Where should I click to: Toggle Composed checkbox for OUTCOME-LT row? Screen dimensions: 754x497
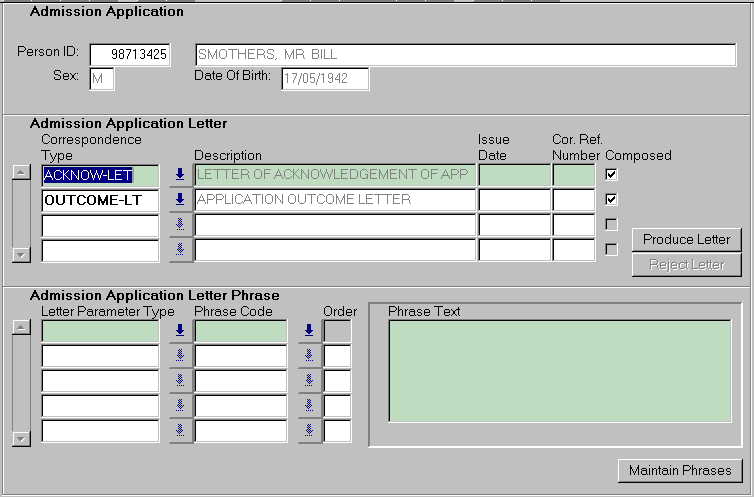pos(612,199)
